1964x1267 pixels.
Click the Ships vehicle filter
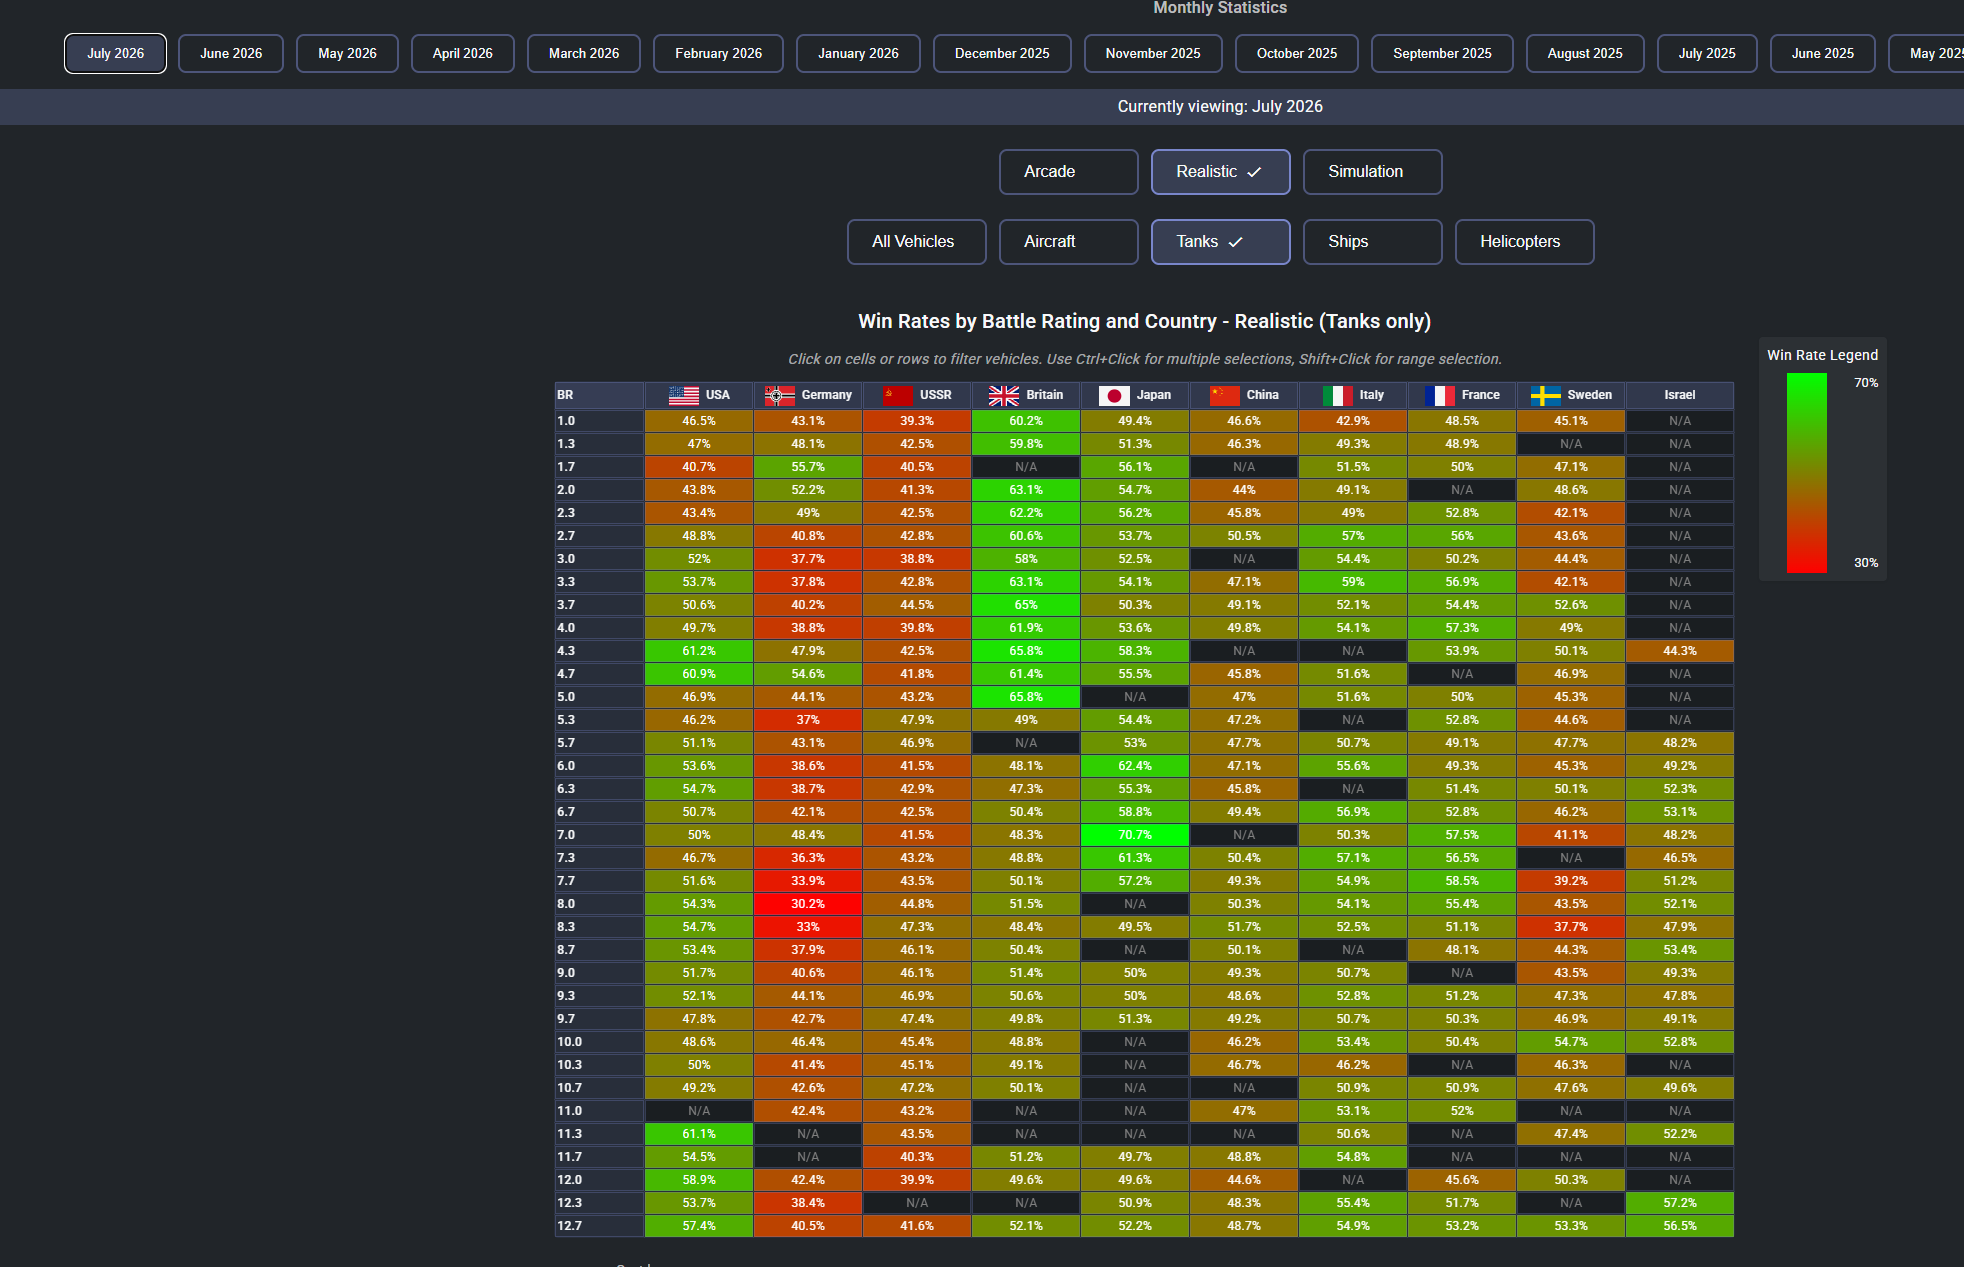coord(1372,242)
